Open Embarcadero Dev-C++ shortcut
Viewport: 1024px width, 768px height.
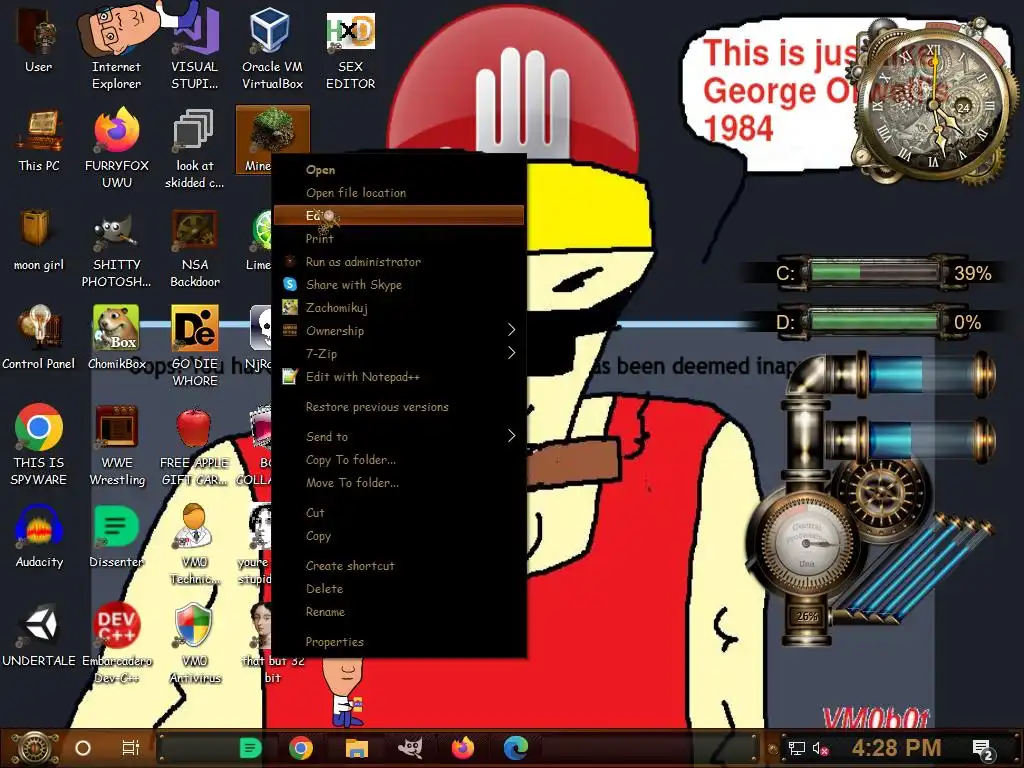tap(116, 643)
